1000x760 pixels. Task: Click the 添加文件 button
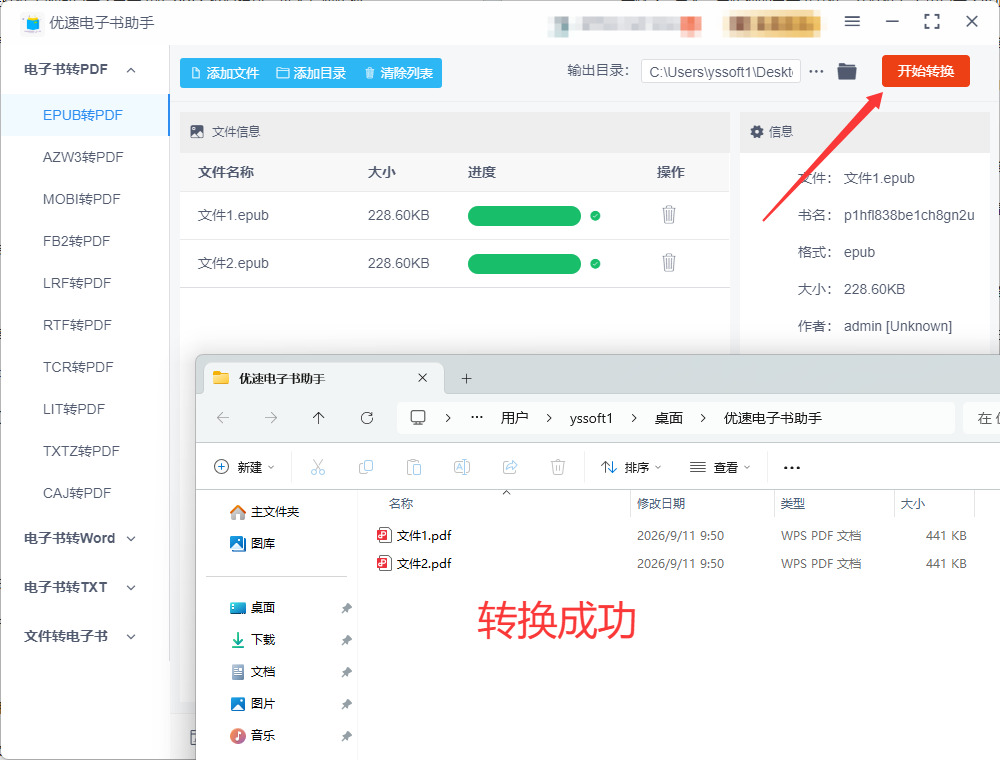point(224,73)
